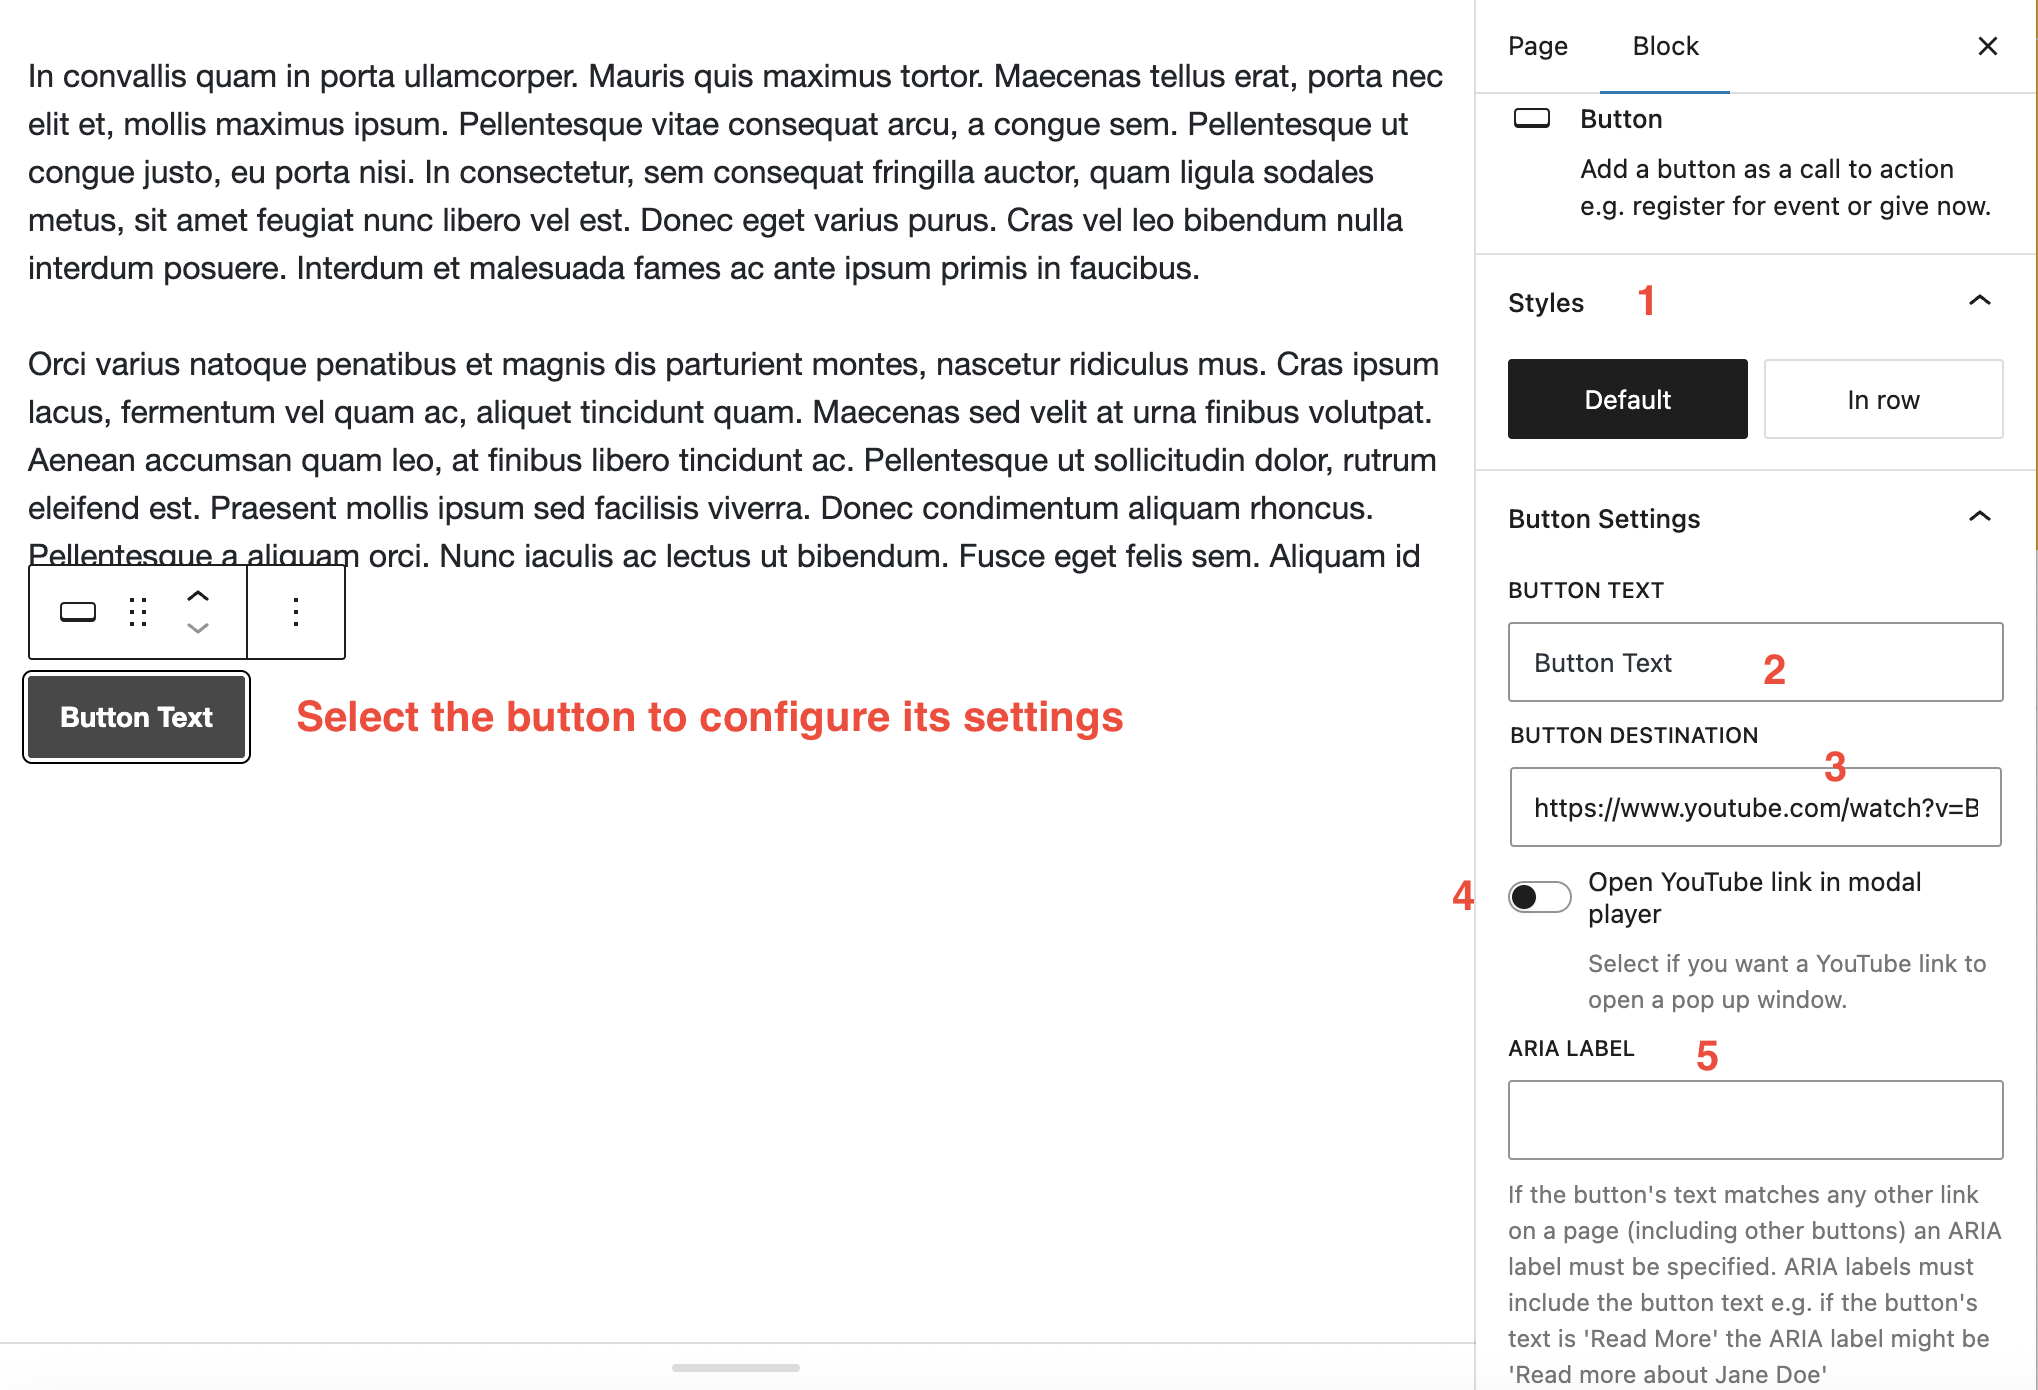Click the Button block type icon in toolbar
The image size is (2038, 1390).
pos(78,612)
